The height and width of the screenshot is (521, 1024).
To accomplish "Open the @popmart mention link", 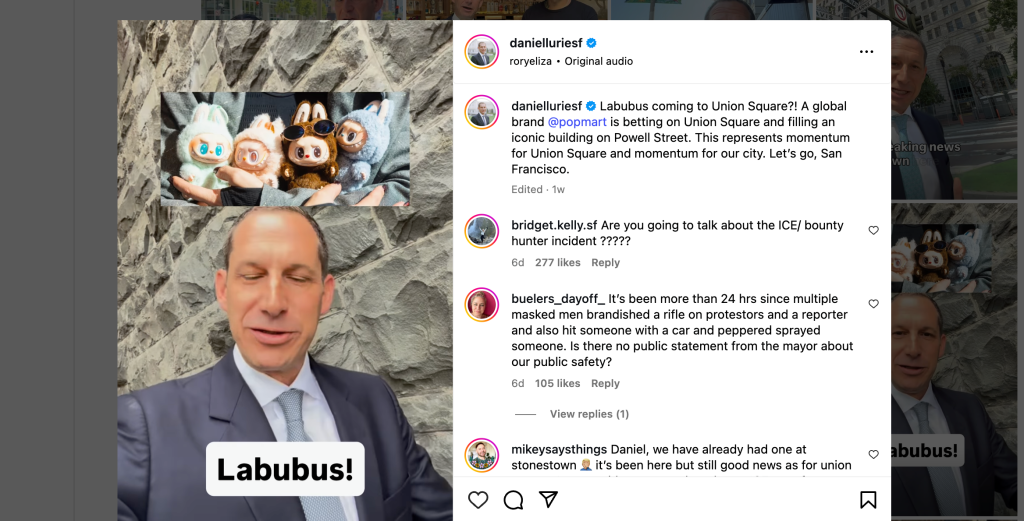I will (x=577, y=122).
